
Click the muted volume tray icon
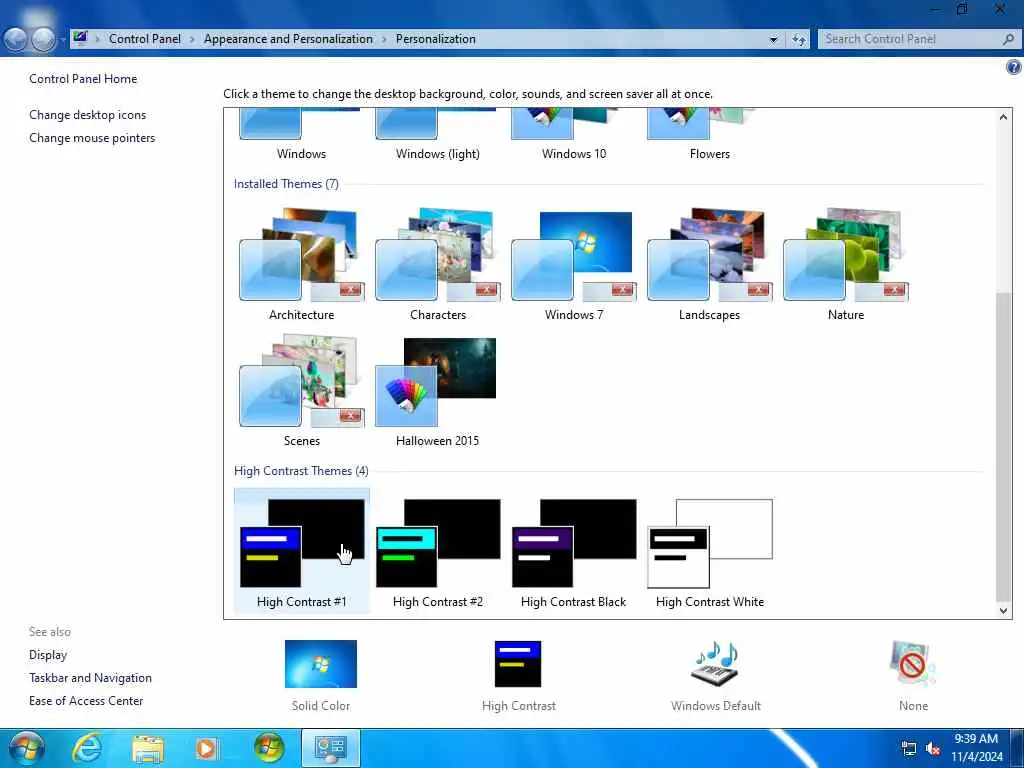click(933, 748)
